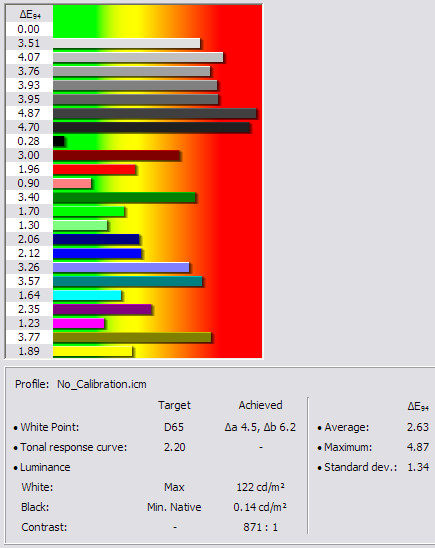Select the dark green 3.40 bar
The width and height of the screenshot is (435, 548).
coord(124,197)
